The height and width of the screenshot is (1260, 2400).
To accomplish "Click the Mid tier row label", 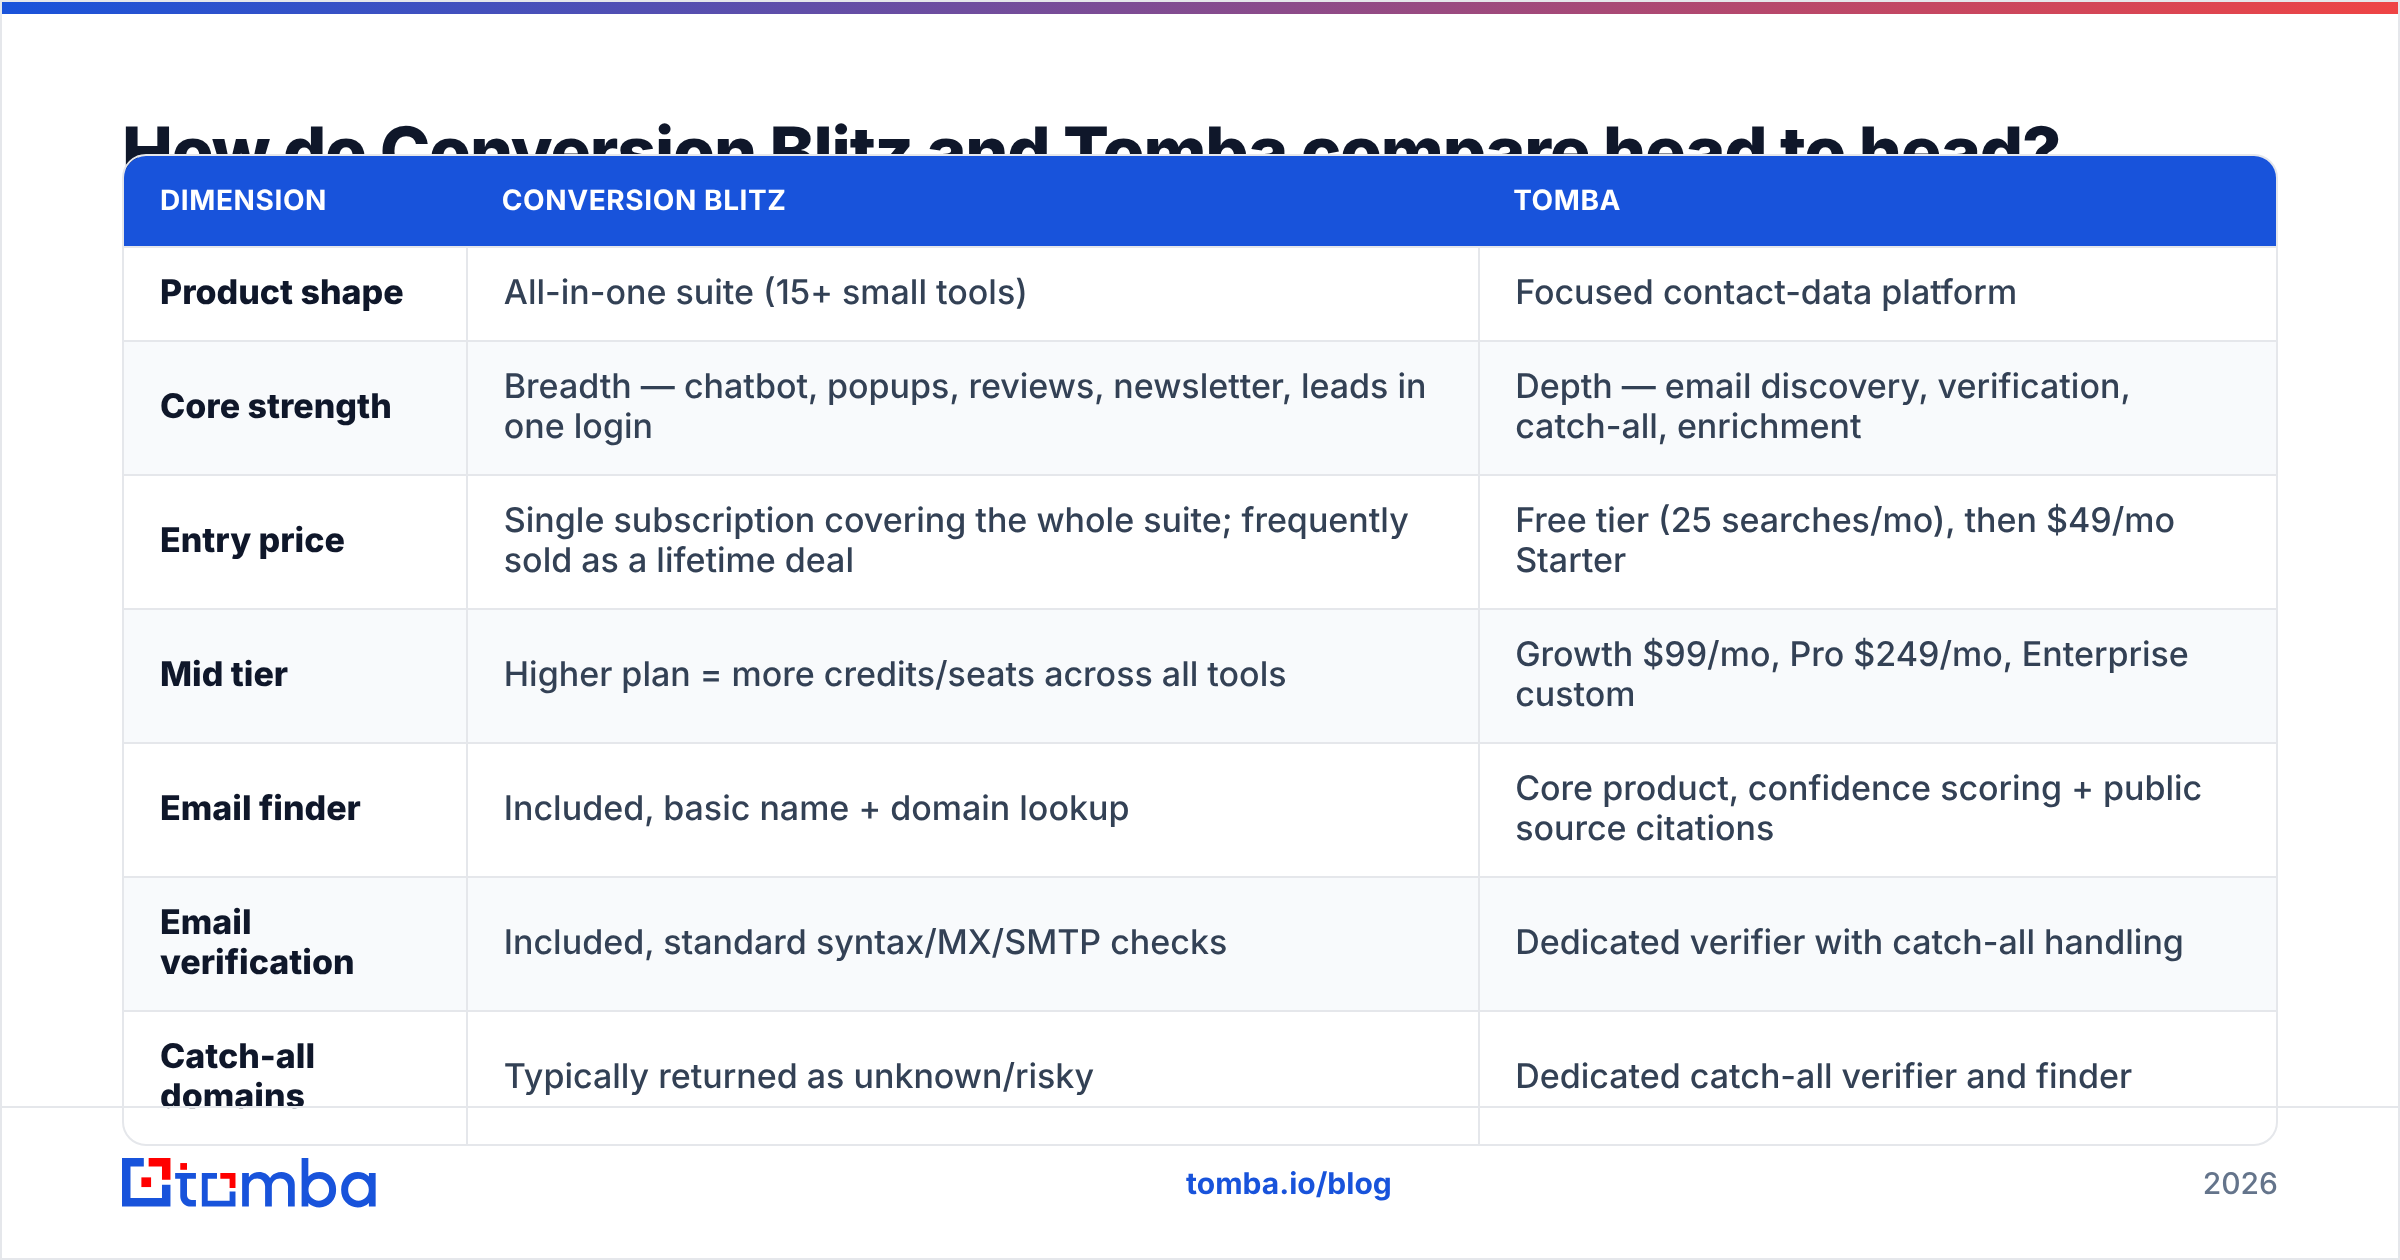I will click(x=223, y=674).
